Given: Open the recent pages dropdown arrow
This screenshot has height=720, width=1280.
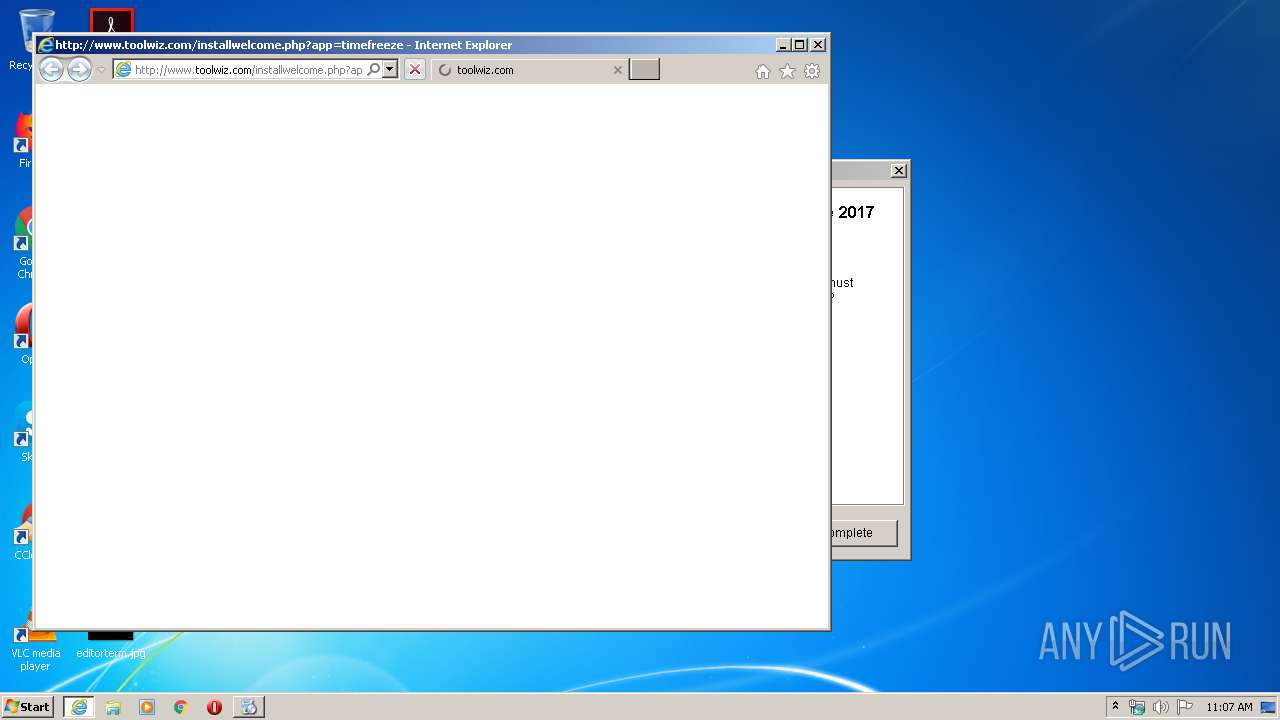Looking at the screenshot, I should coord(101,70).
